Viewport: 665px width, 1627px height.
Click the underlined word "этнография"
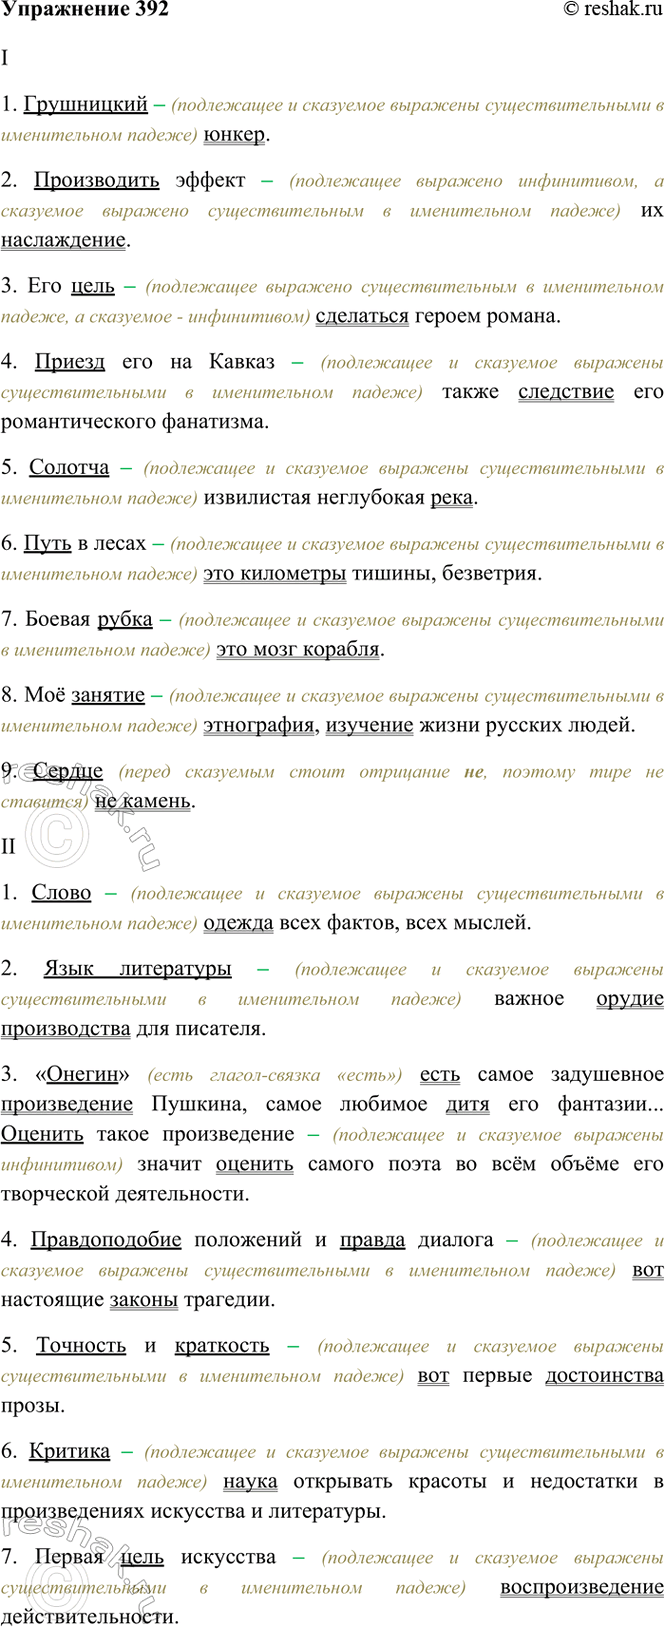[x=259, y=725]
